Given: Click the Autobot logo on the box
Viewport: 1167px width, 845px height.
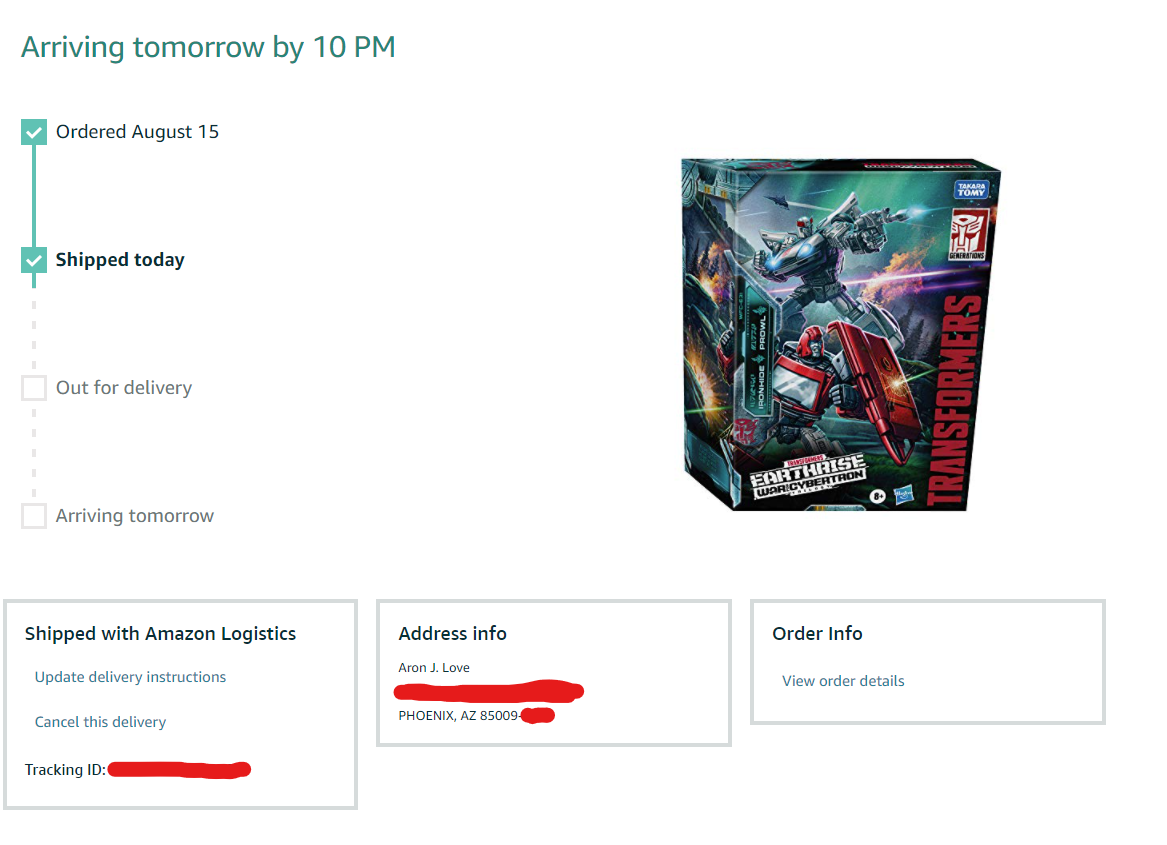Looking at the screenshot, I should (968, 234).
